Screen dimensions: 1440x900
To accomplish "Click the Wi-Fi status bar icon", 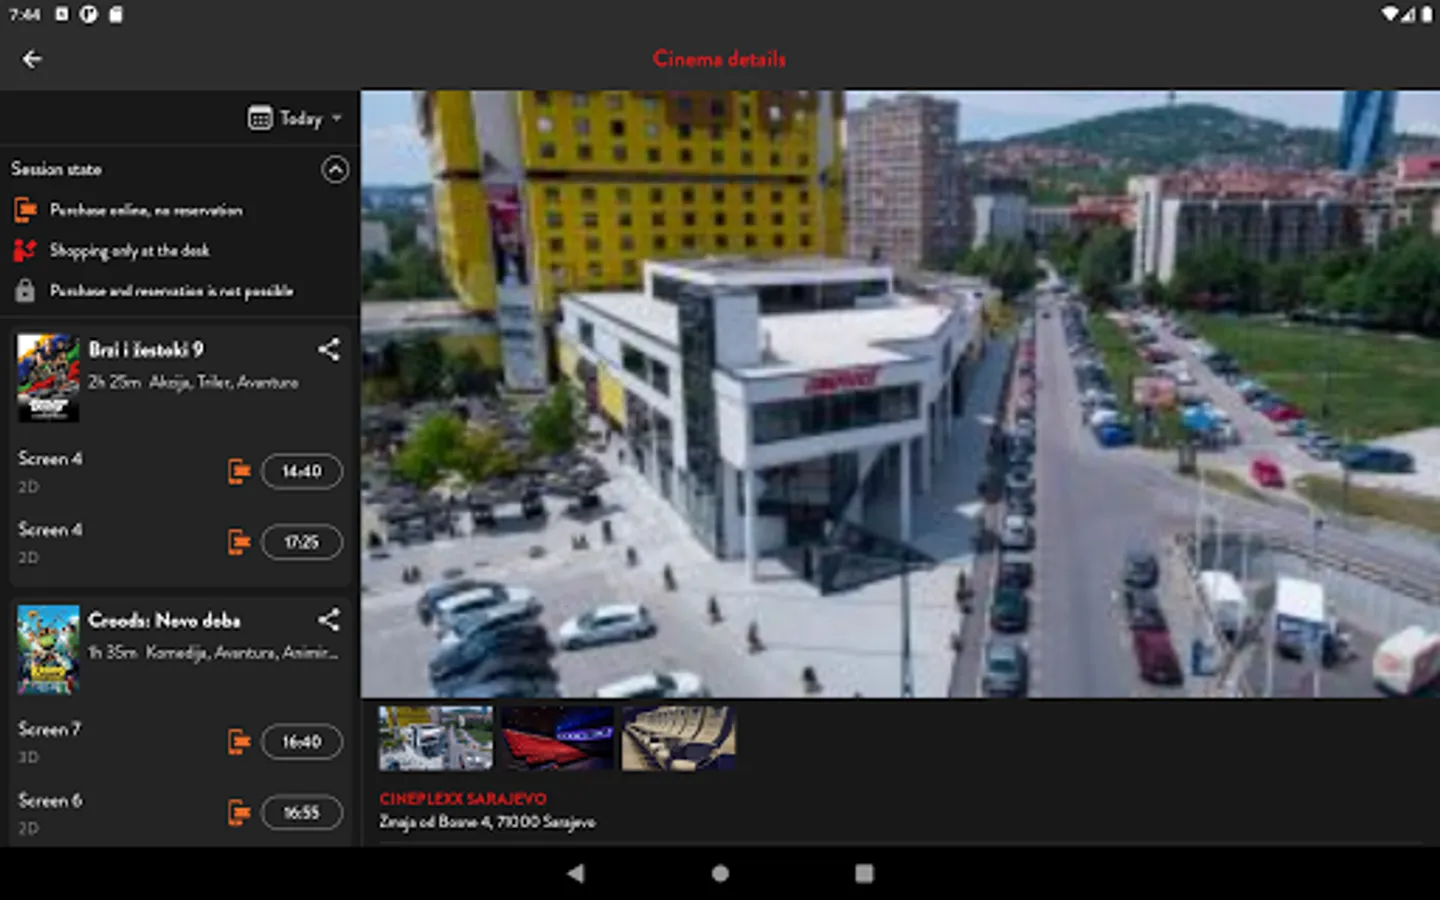I will pos(1390,14).
